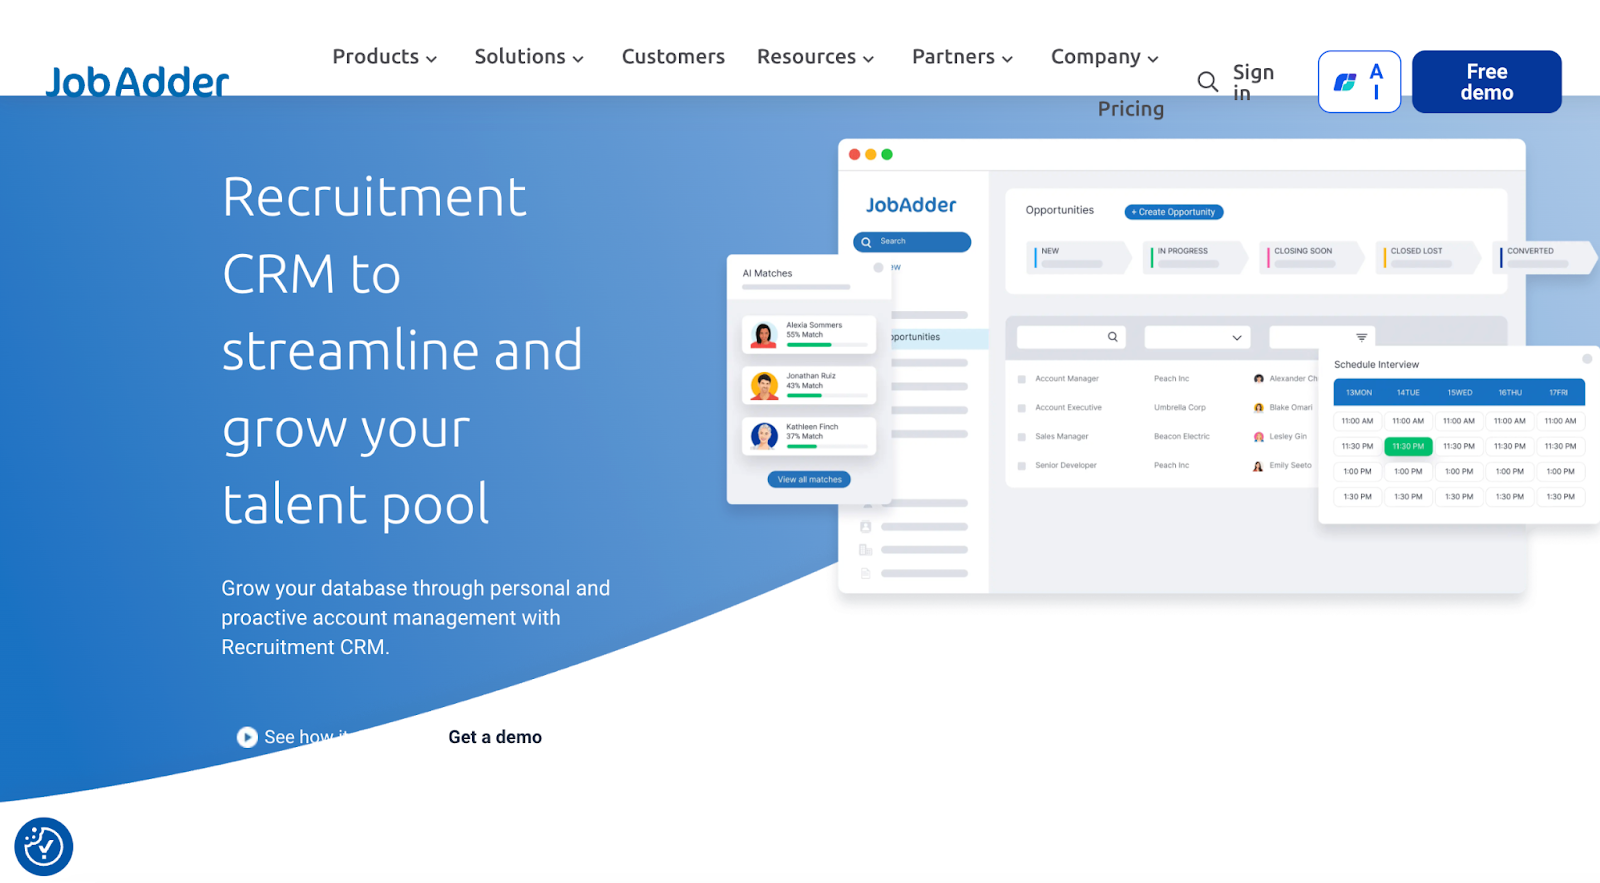Click the Beacon Electric company cell
Screen dimensions: 1600x883
coord(1182,437)
